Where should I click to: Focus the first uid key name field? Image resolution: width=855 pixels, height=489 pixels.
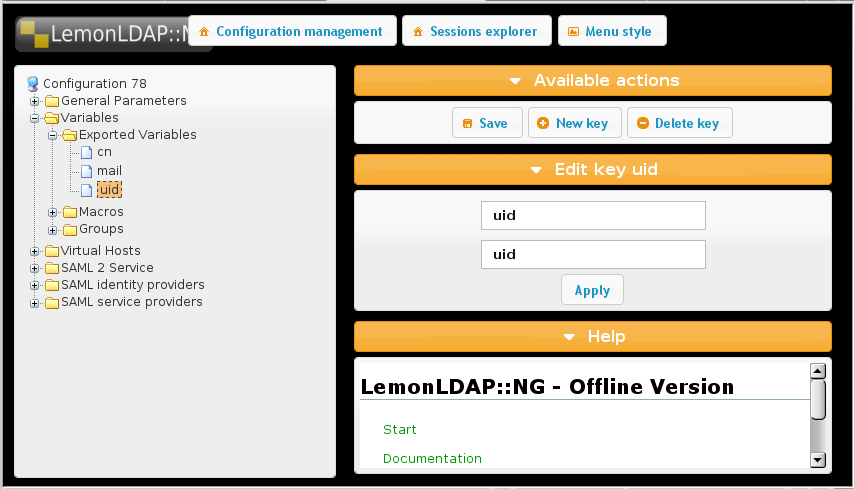(x=593, y=216)
